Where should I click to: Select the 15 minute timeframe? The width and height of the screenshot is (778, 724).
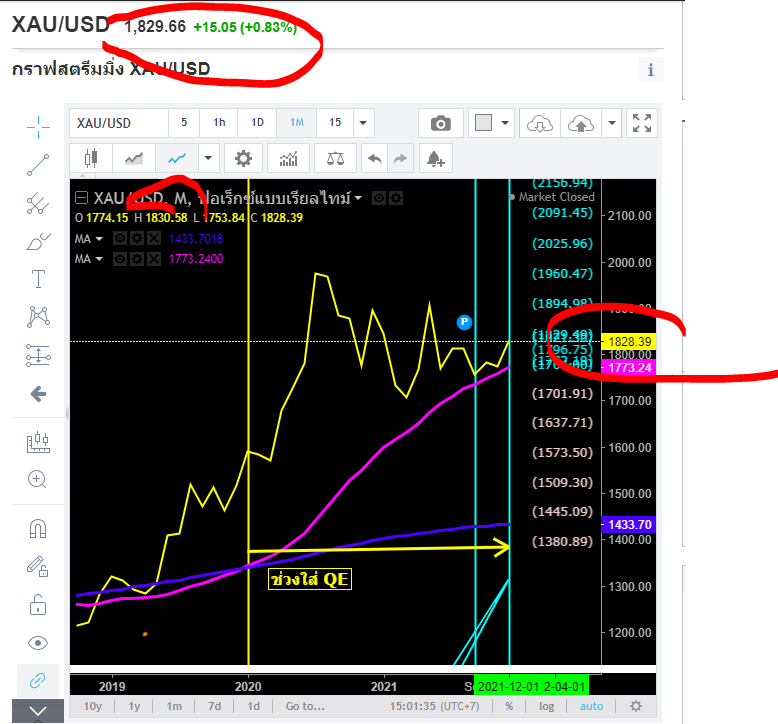[x=335, y=123]
